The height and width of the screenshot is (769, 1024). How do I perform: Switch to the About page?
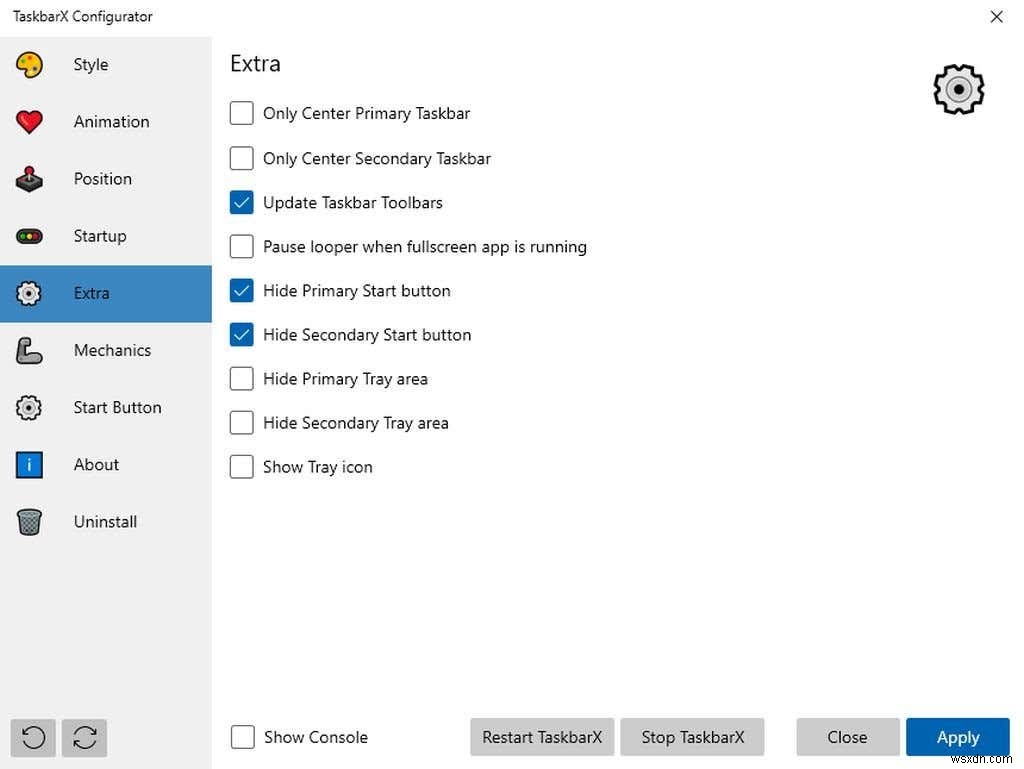tap(96, 464)
